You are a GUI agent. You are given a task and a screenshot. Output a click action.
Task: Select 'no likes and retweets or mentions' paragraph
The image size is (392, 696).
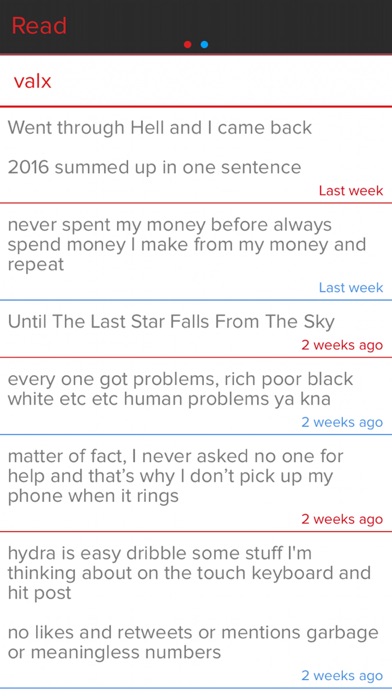tap(193, 642)
